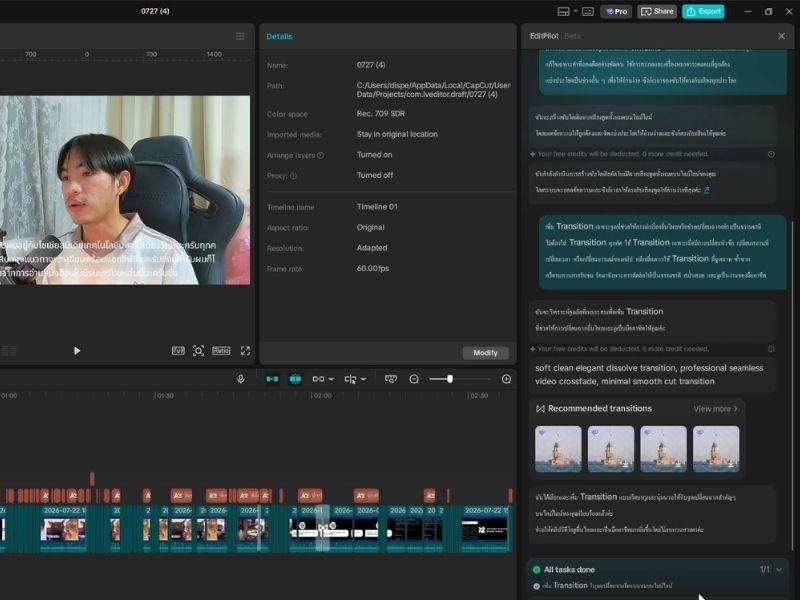Click info icon beside first credits notice
This screenshot has height=600, width=800.
pyautogui.click(x=771, y=154)
